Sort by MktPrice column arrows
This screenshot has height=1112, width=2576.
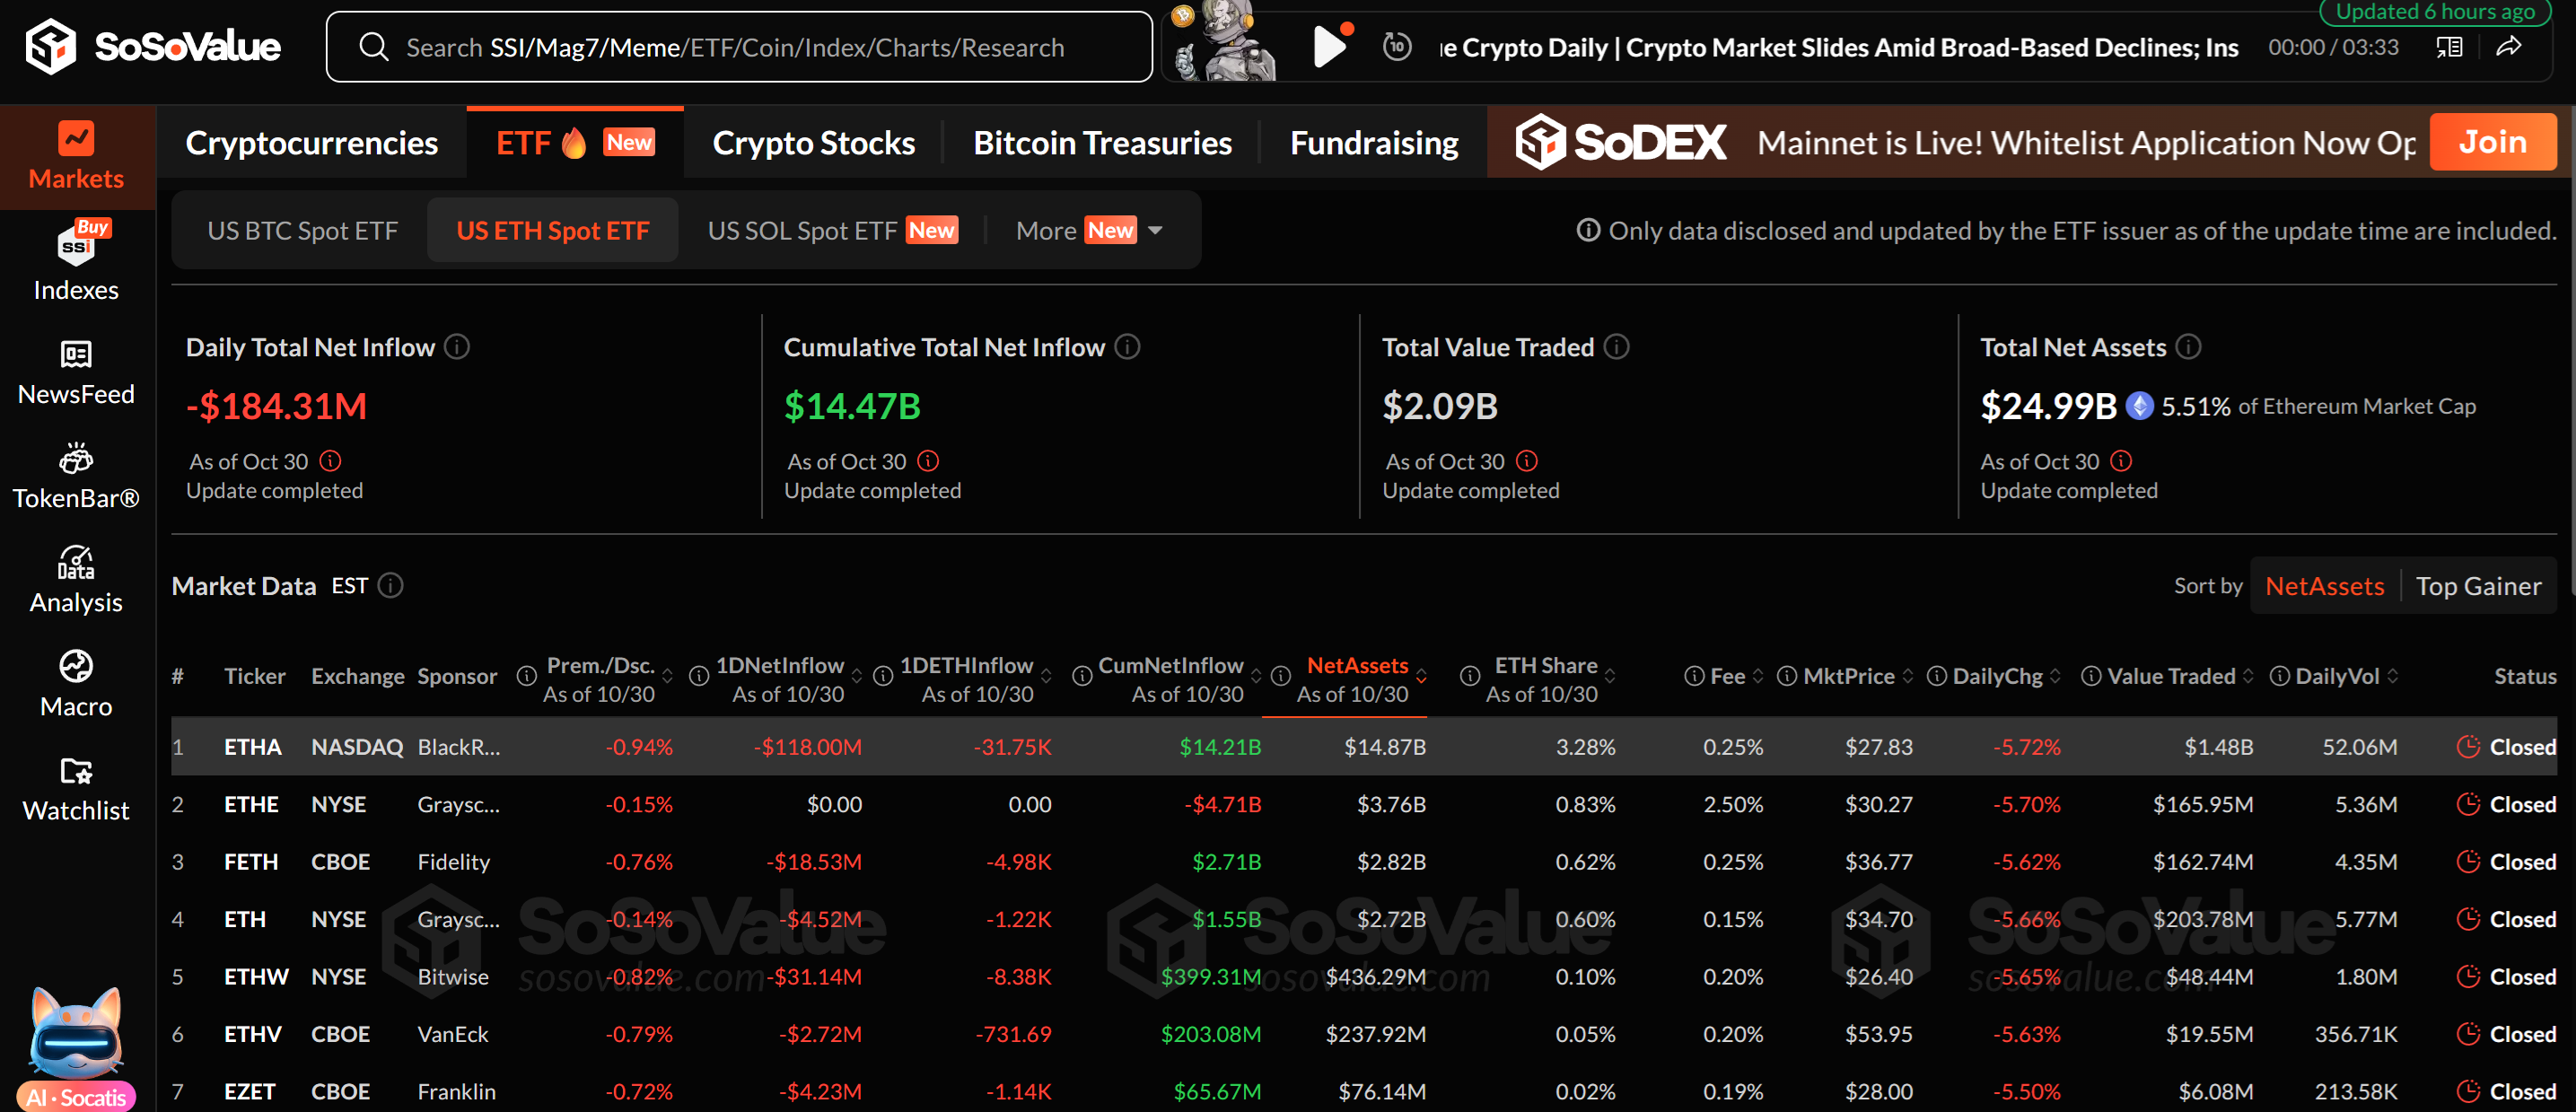point(1907,676)
